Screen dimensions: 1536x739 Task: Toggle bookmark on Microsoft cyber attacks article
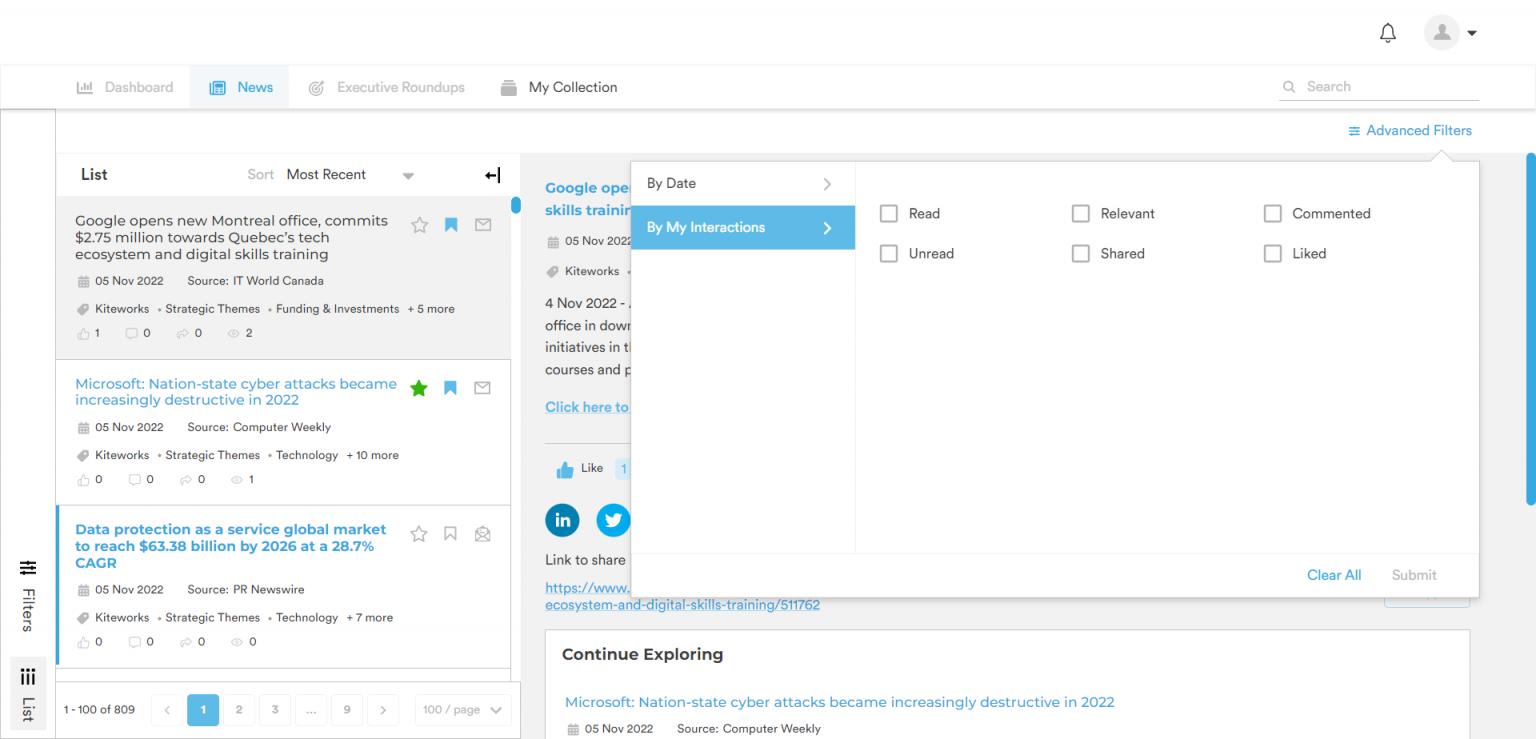coord(450,388)
